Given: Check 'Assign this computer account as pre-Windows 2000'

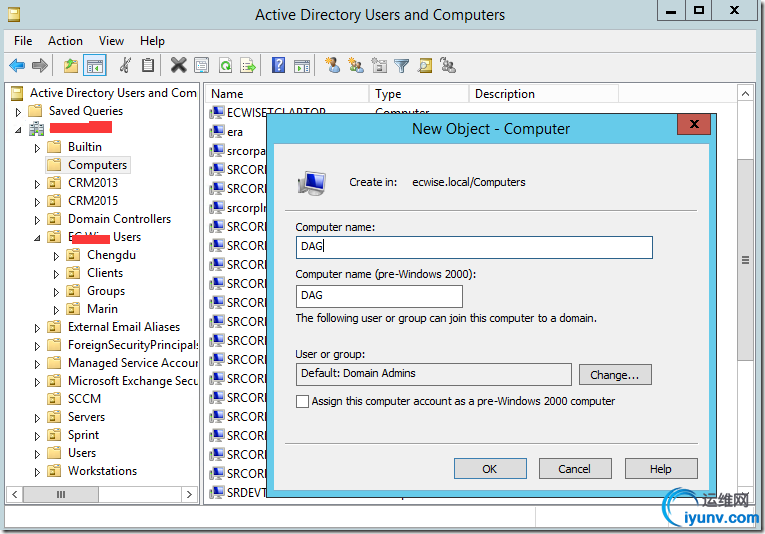Looking at the screenshot, I should point(302,401).
